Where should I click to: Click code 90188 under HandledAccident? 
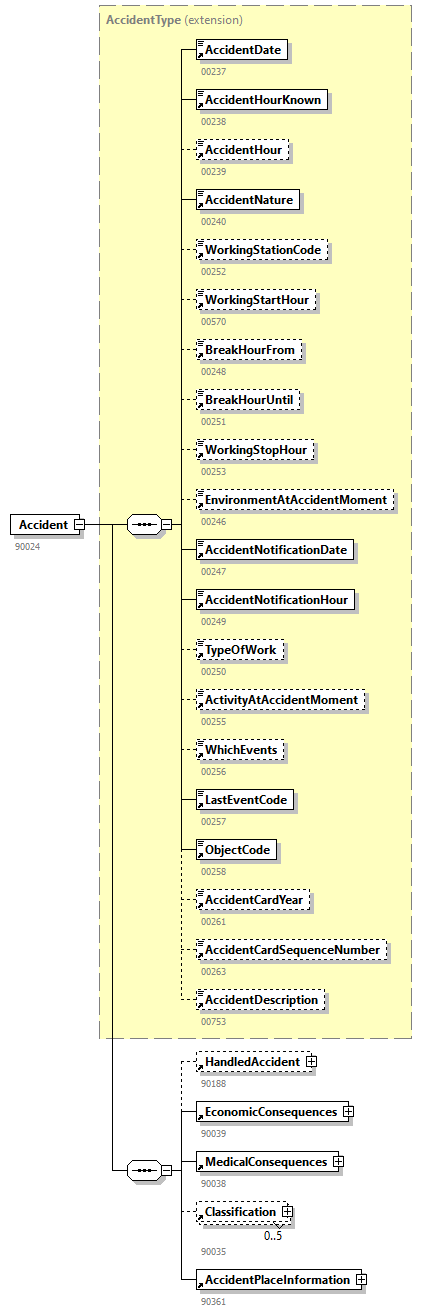214,1083
